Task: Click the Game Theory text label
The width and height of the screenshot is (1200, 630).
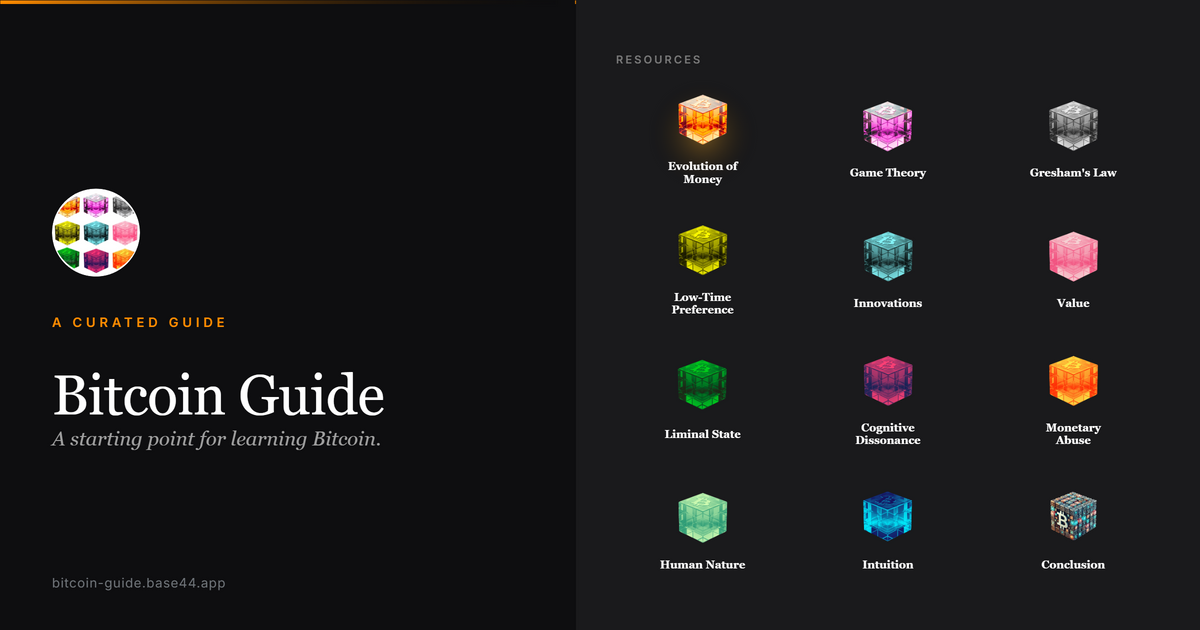Action: pos(888,173)
